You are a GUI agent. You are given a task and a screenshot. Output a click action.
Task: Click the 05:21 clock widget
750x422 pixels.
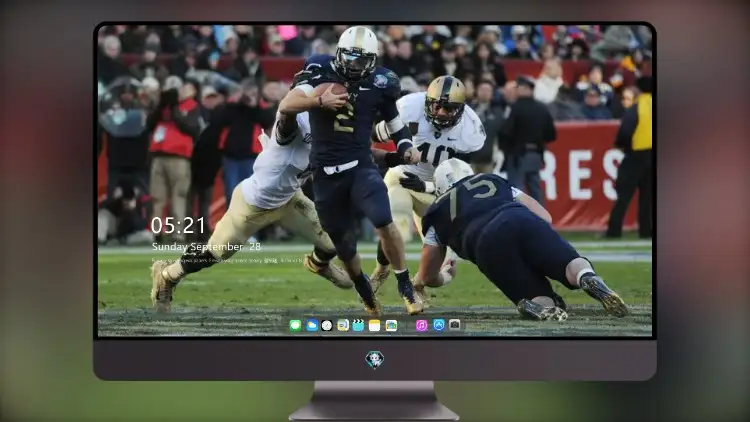tap(178, 225)
